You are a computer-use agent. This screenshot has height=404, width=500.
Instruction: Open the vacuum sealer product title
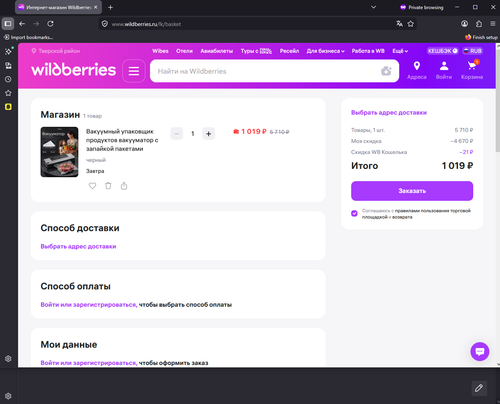122,140
